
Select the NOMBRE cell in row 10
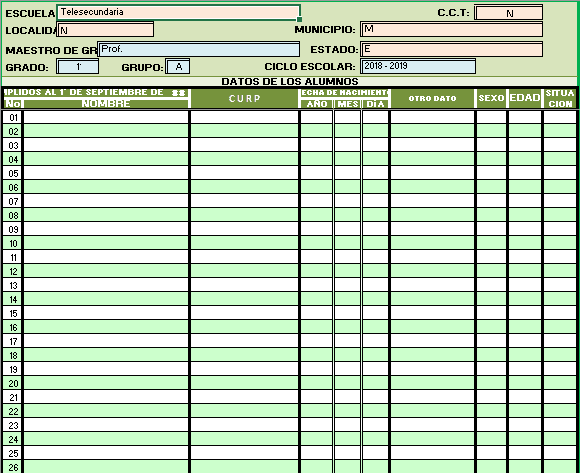[x=106, y=243]
